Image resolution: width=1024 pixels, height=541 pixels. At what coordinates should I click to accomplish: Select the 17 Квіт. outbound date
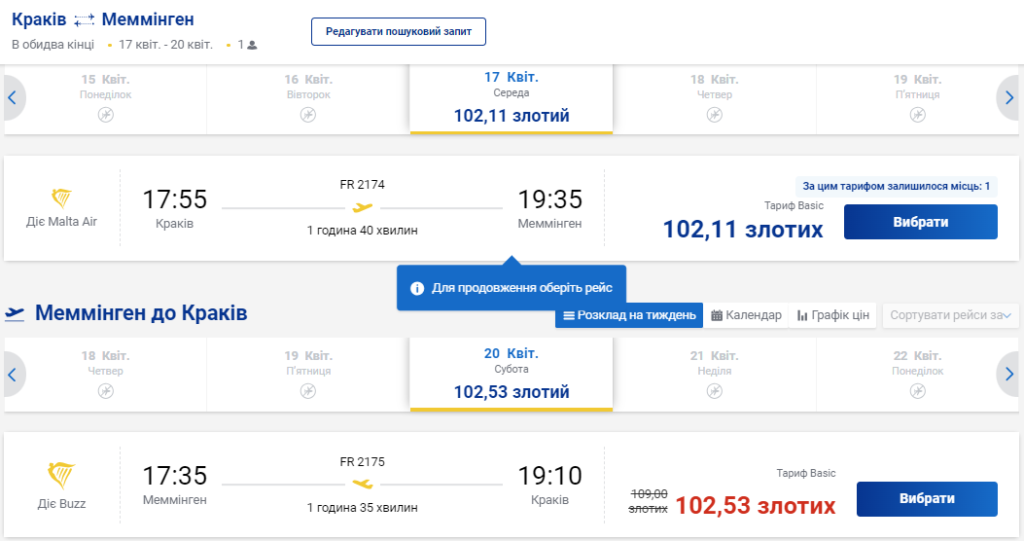(511, 98)
